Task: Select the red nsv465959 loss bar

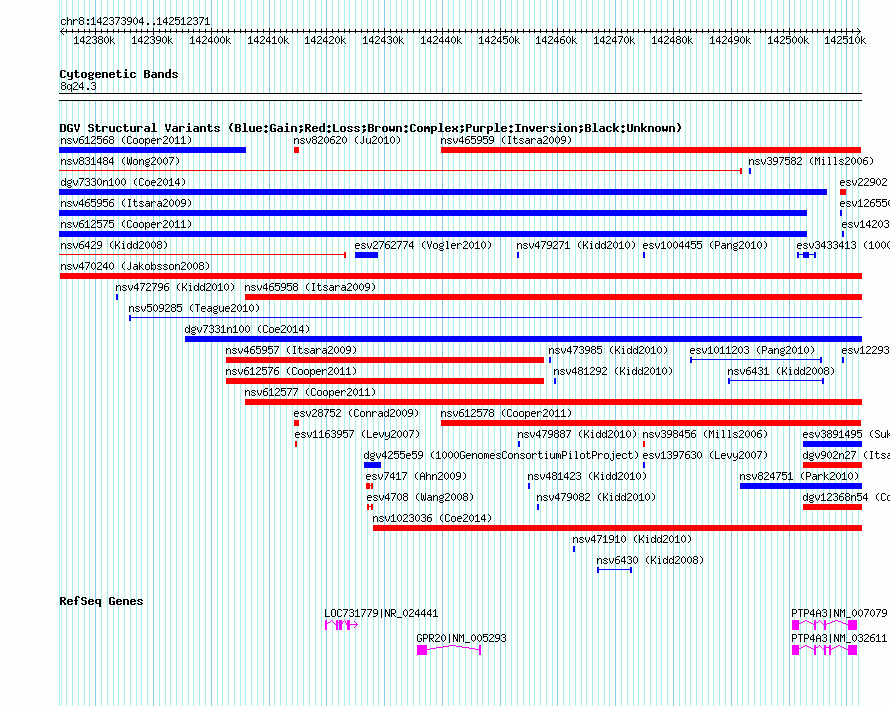Action: [651, 150]
